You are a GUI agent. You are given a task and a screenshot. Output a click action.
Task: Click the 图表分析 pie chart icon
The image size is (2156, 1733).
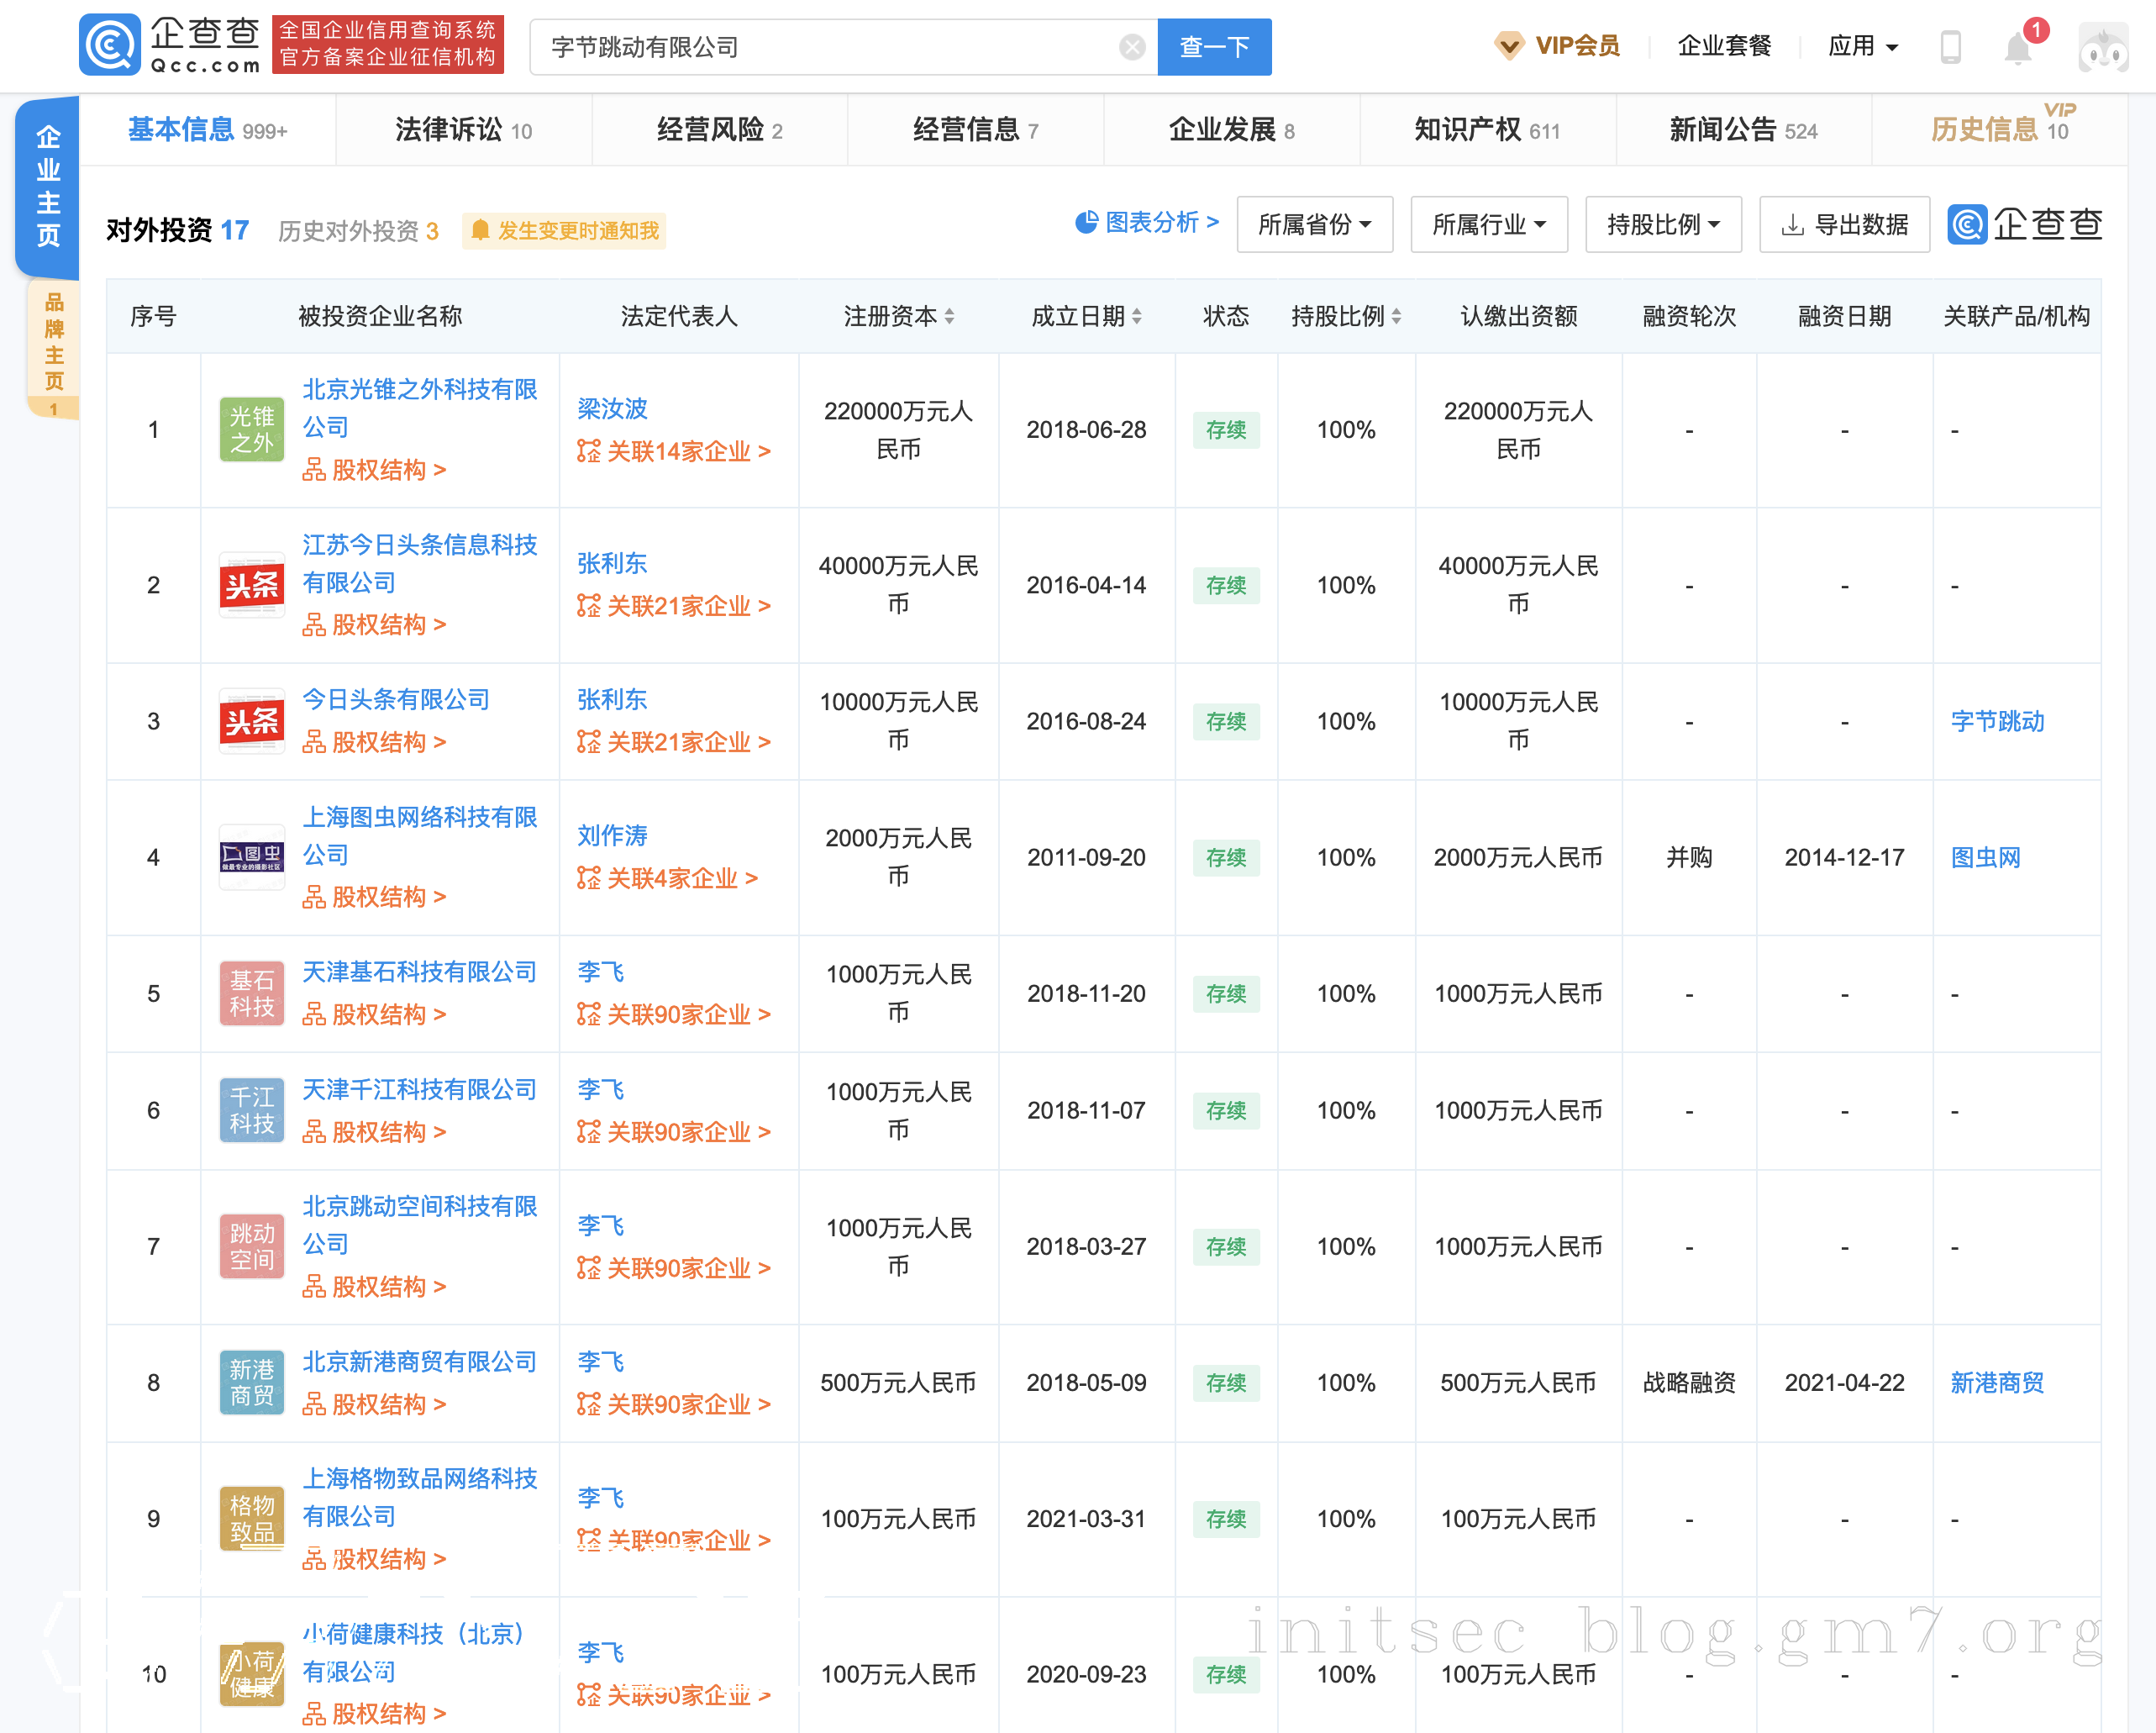(1086, 222)
